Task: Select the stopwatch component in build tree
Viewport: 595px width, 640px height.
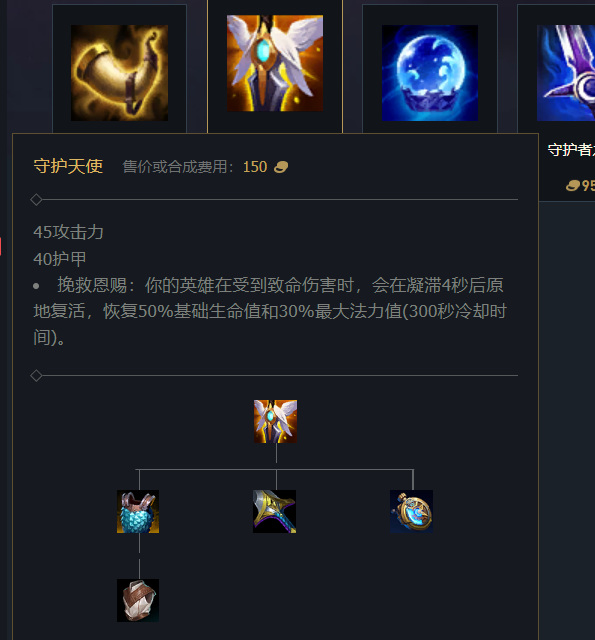Action: click(411, 511)
